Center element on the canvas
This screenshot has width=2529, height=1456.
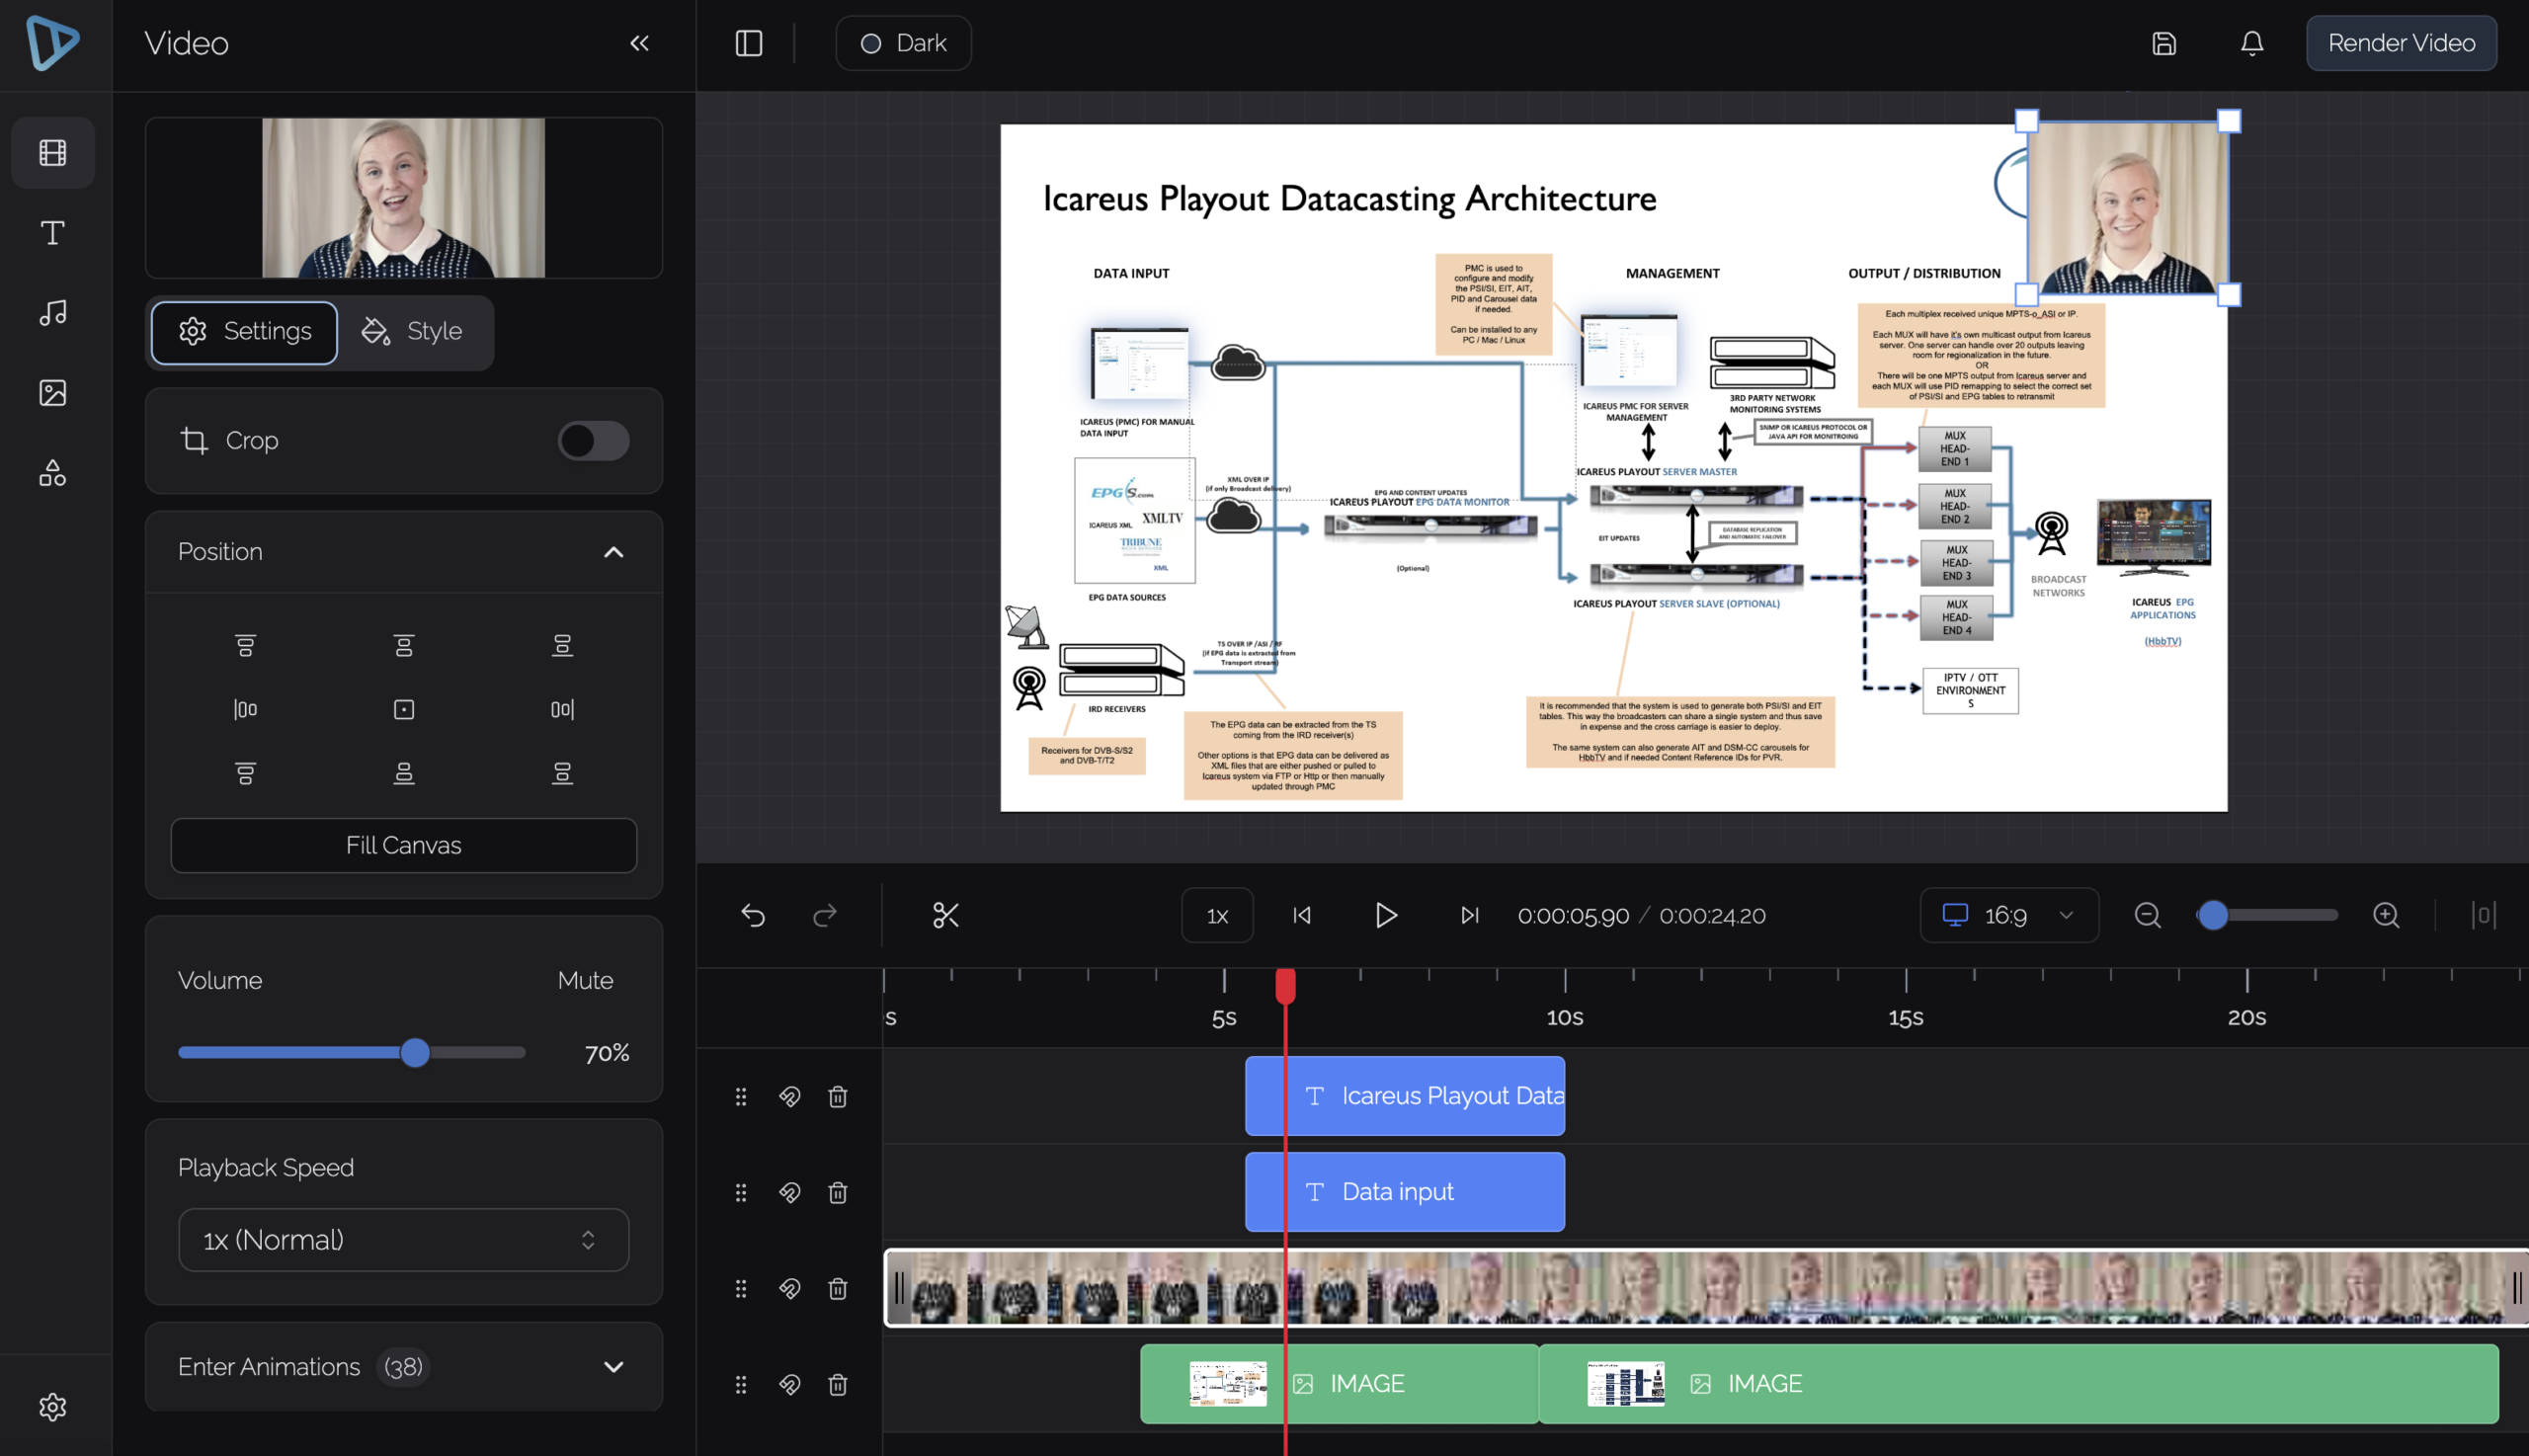[x=404, y=710]
